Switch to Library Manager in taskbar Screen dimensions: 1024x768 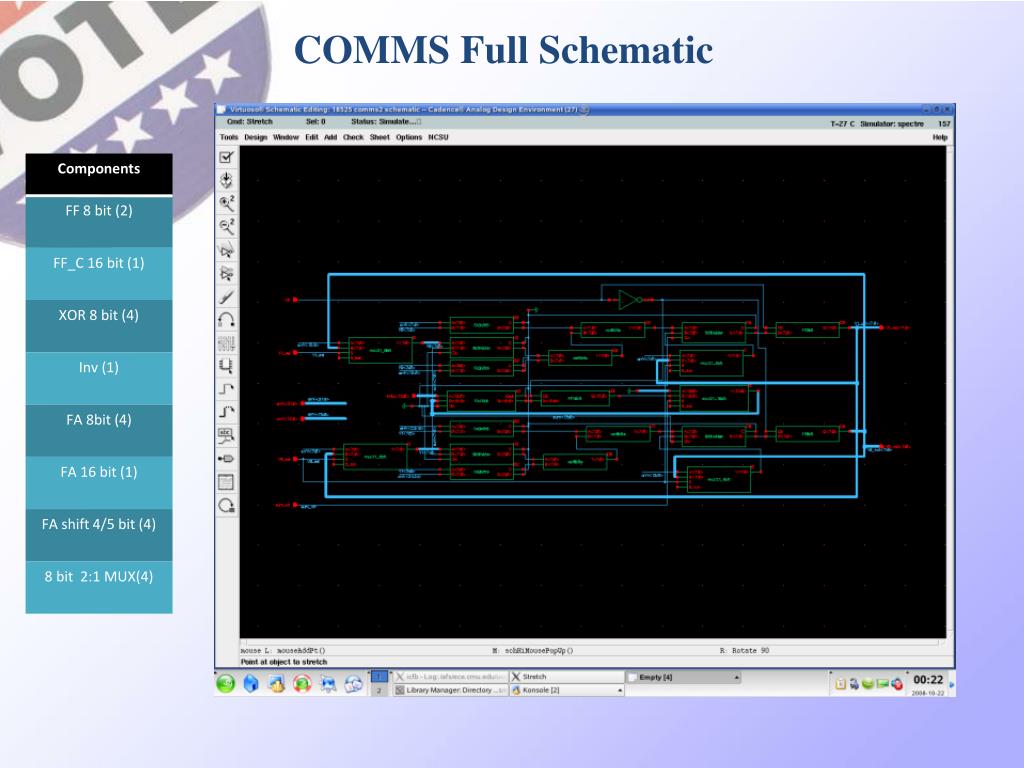tap(449, 690)
